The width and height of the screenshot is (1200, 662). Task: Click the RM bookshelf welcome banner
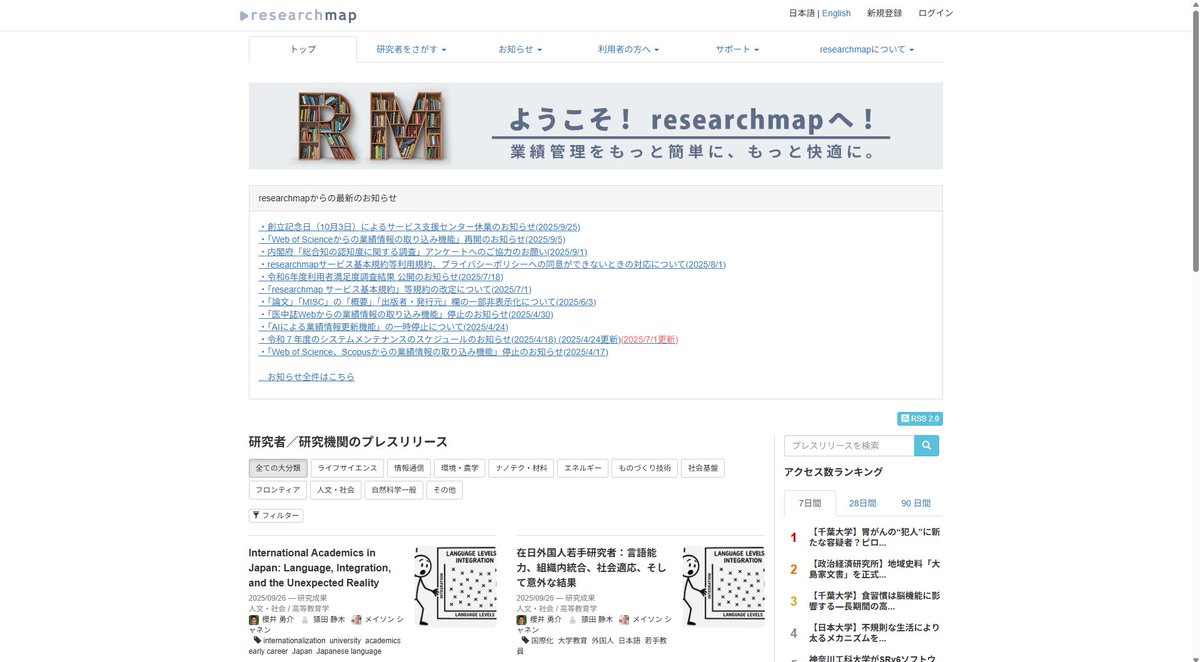pyautogui.click(x=596, y=126)
